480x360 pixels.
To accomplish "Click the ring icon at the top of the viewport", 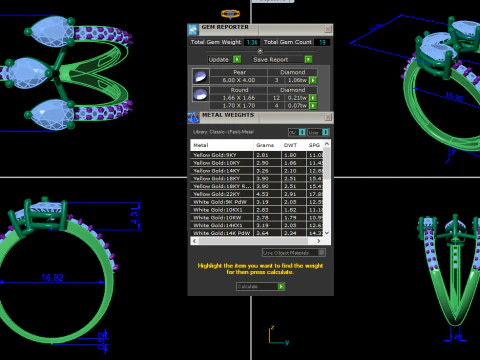I will [x=230, y=14].
